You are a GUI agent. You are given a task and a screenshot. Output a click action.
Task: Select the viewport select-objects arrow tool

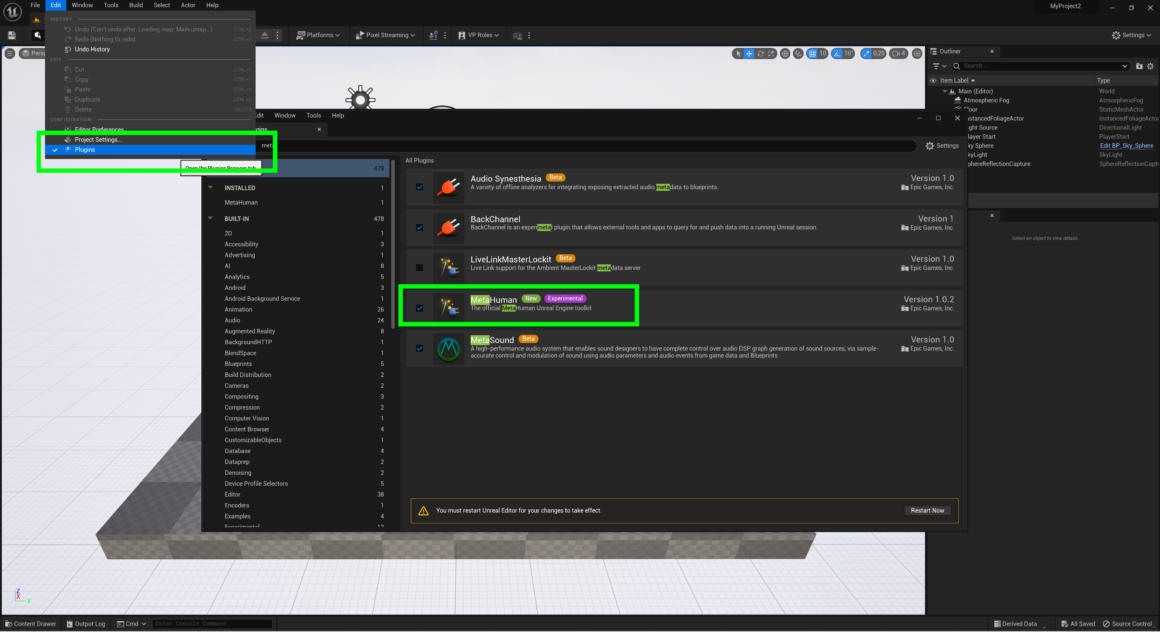[x=738, y=53]
